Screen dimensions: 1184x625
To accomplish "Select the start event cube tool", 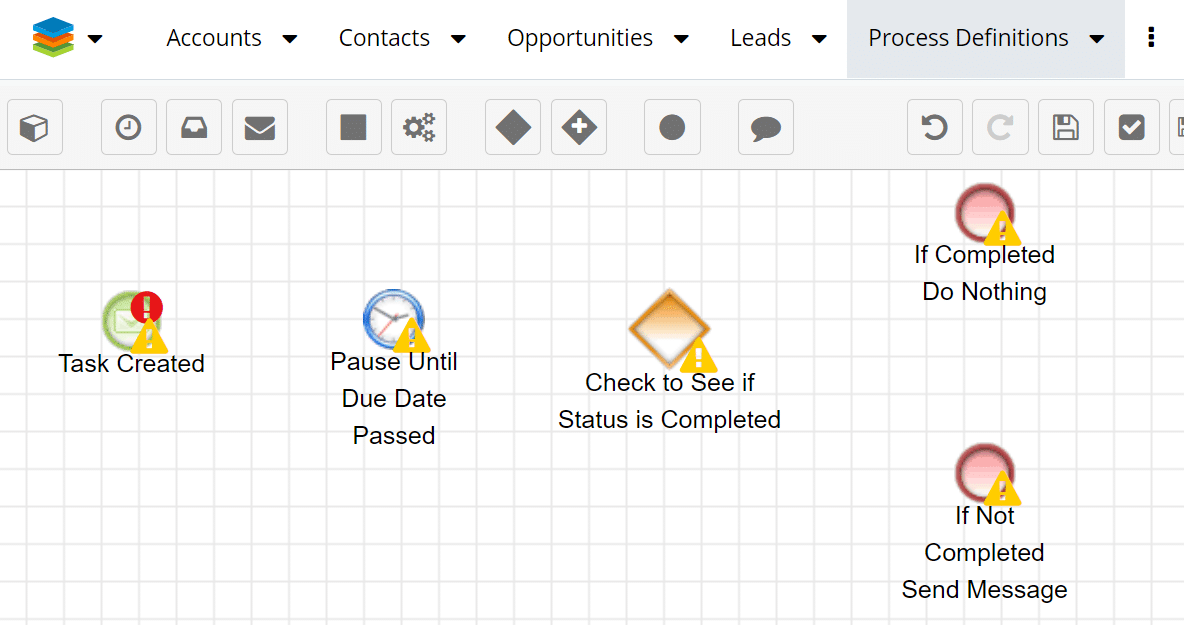I will [35, 127].
